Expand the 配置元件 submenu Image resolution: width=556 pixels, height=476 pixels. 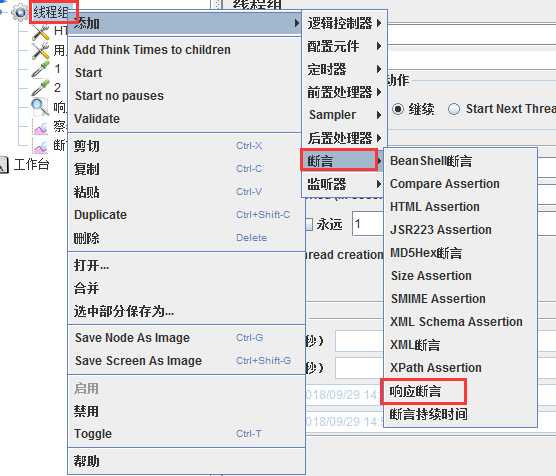pyautogui.click(x=344, y=46)
